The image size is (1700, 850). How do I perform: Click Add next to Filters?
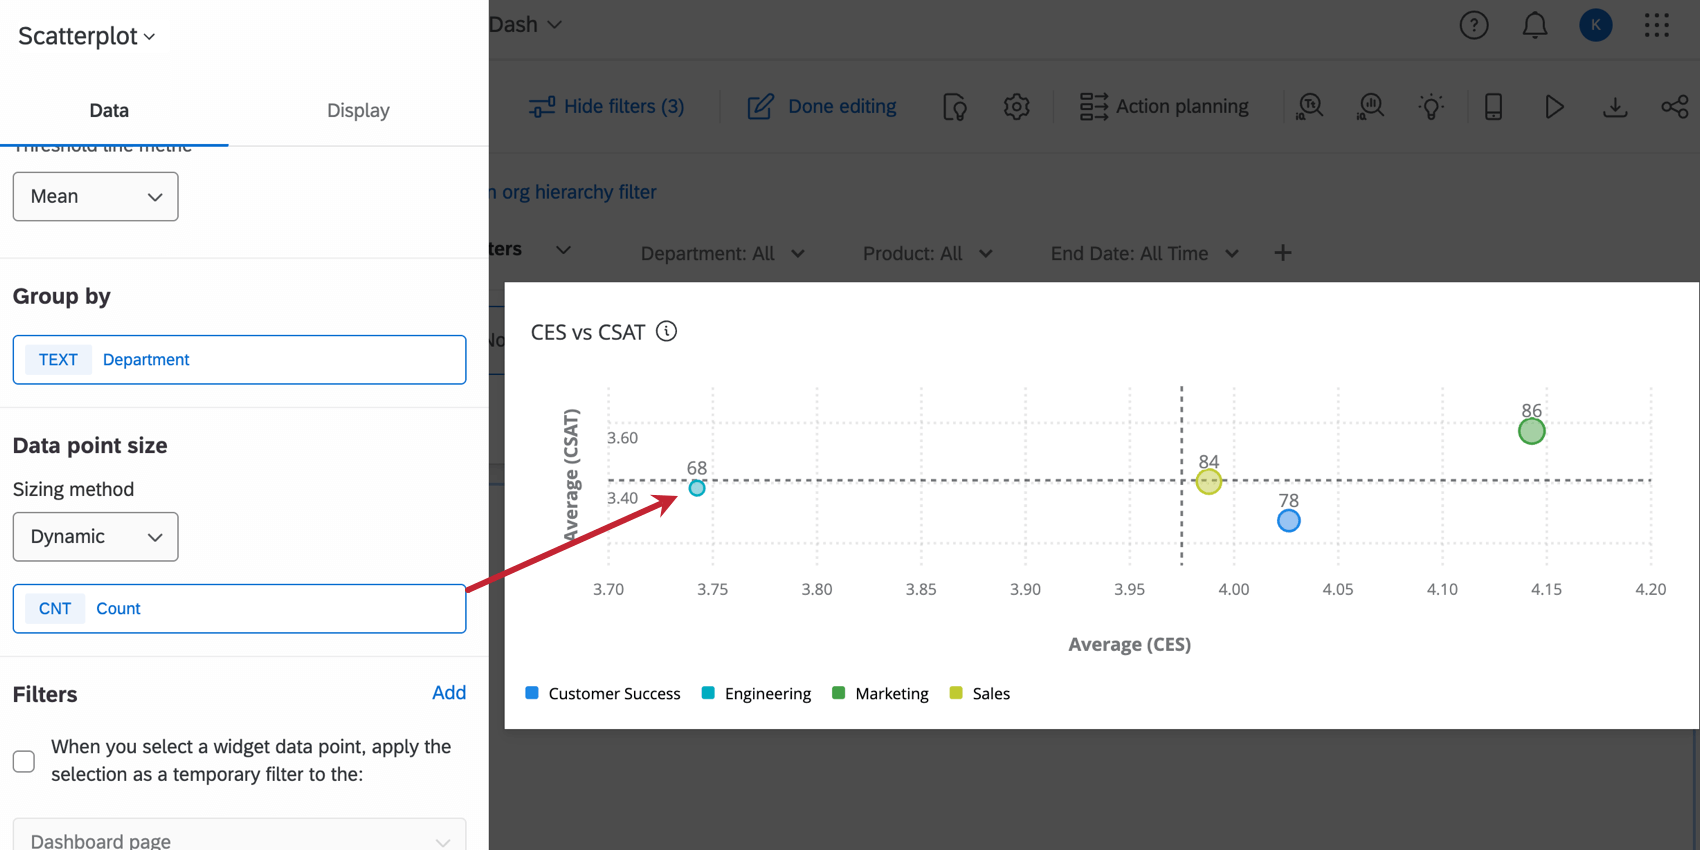448,692
